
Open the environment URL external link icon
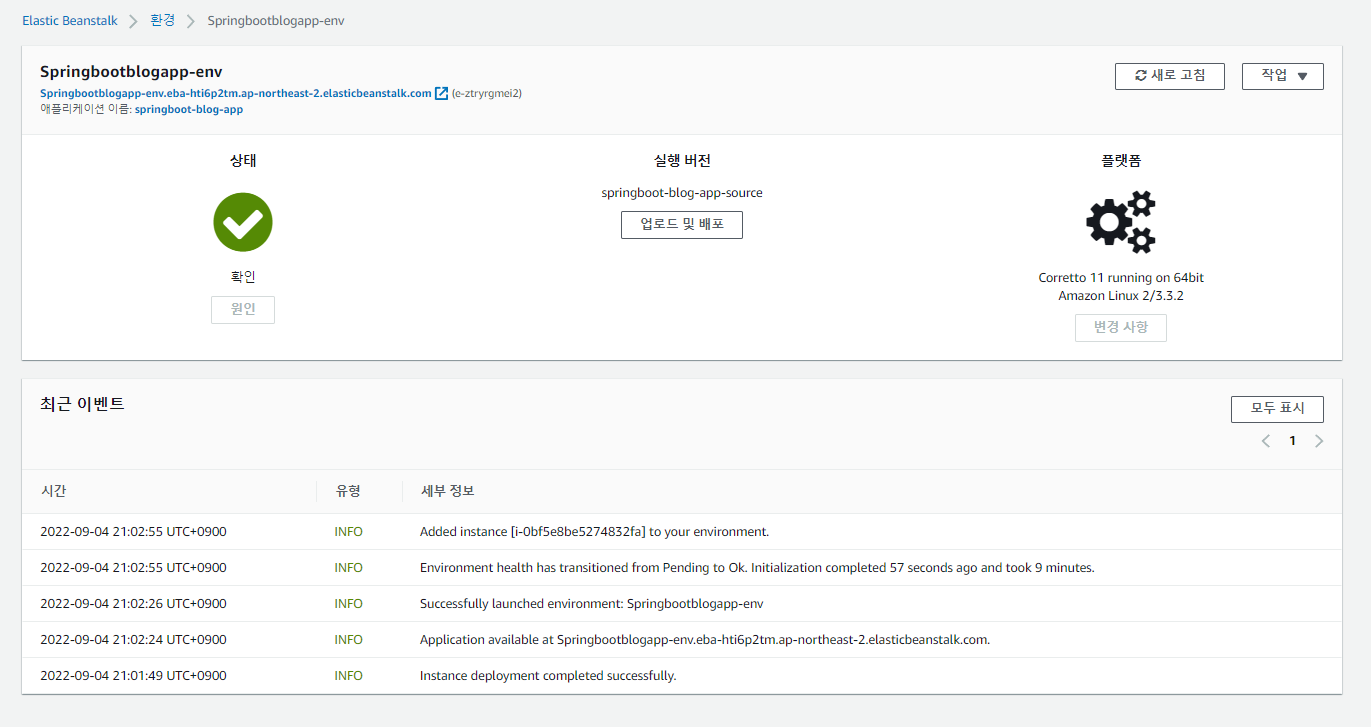point(441,93)
